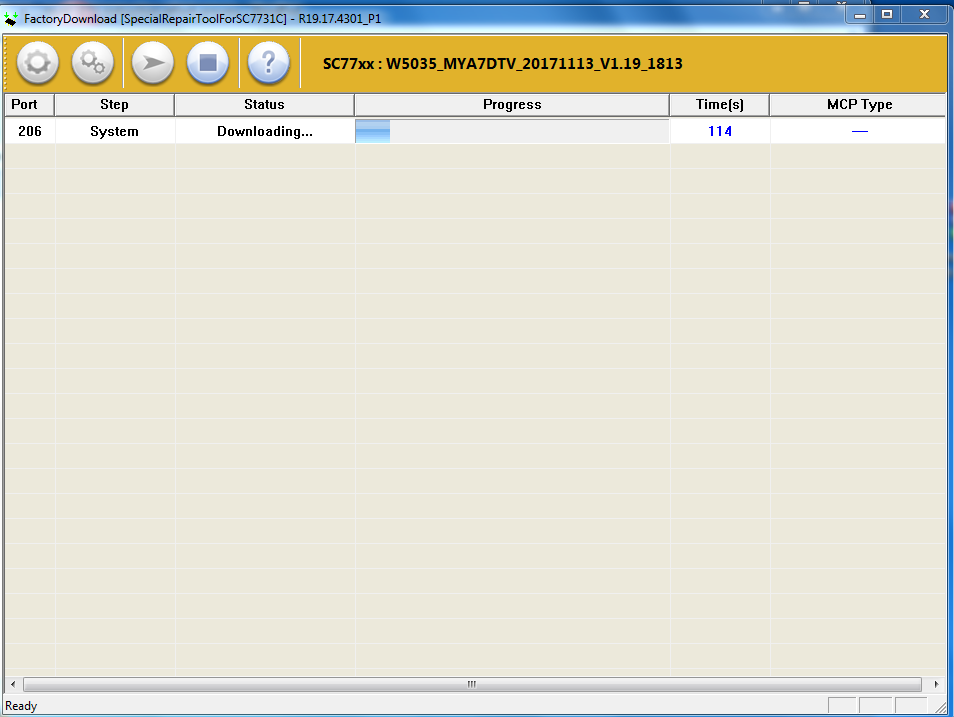Click port number 206 cell

[30, 131]
